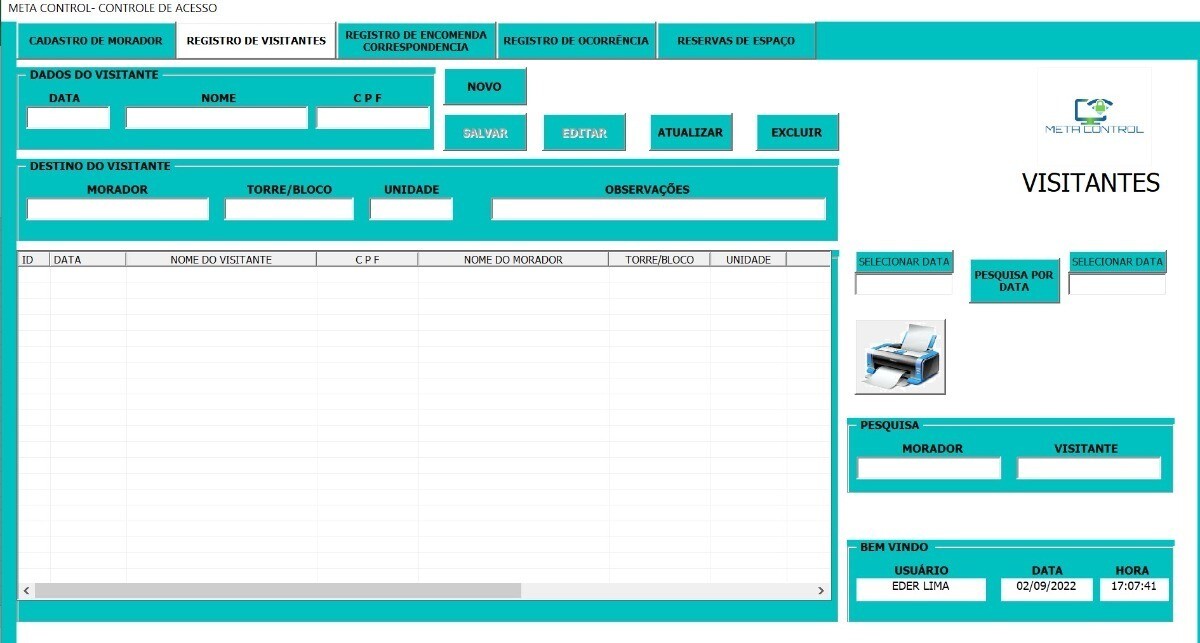Open the Cadastro de Morador tab

pyautogui.click(x=95, y=41)
